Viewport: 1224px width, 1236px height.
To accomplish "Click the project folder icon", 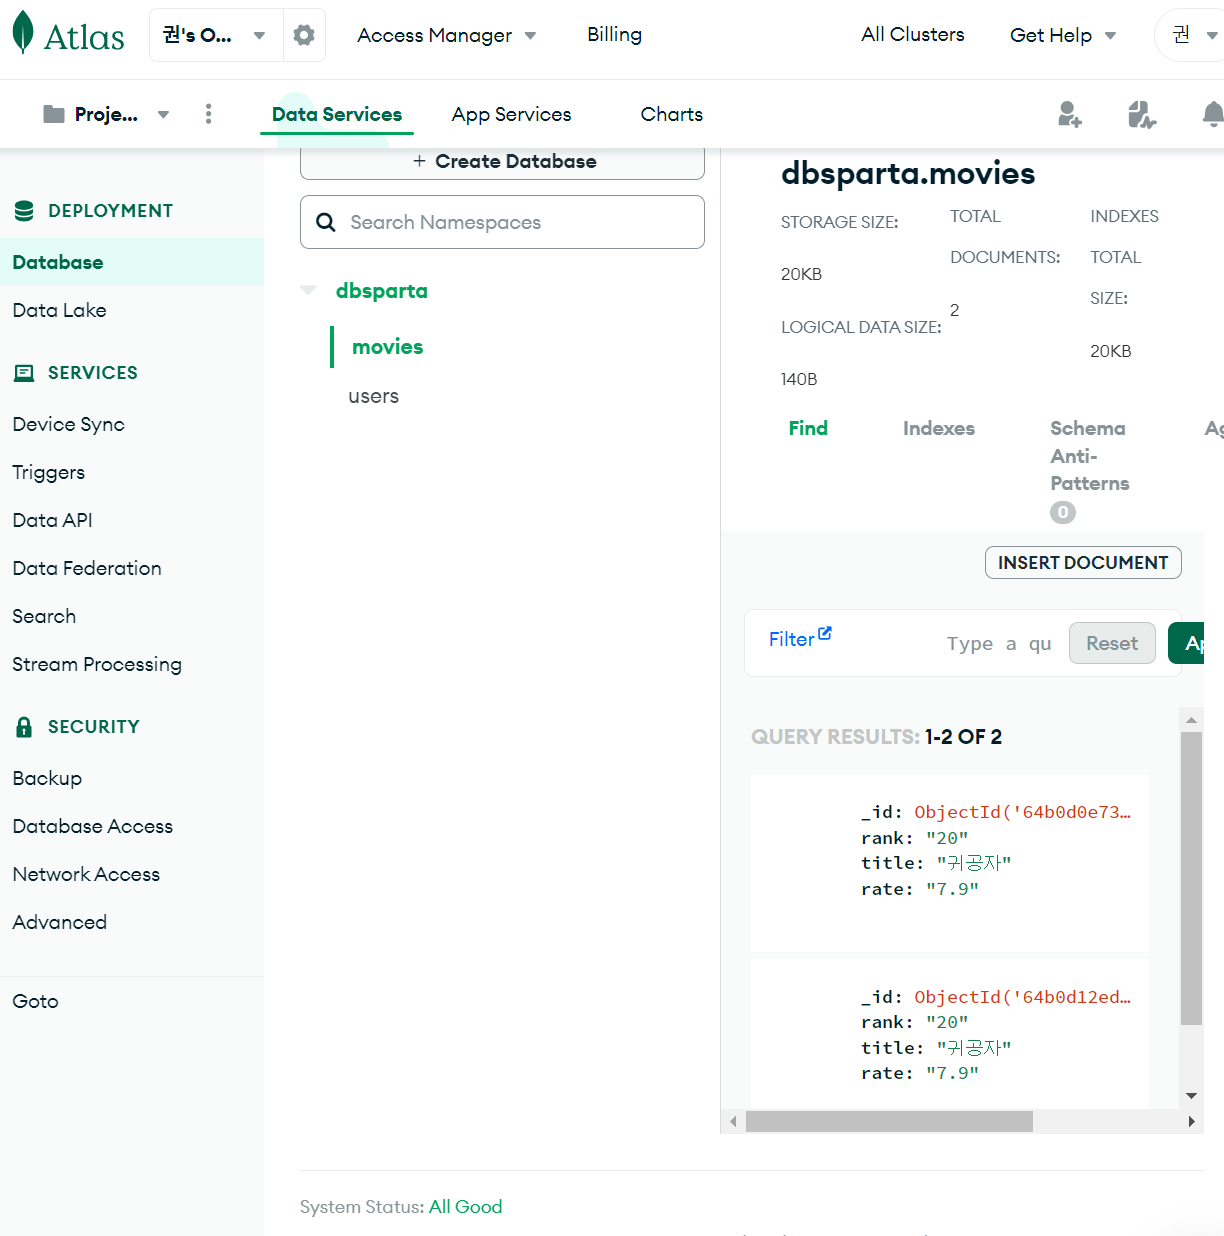I will 54,114.
